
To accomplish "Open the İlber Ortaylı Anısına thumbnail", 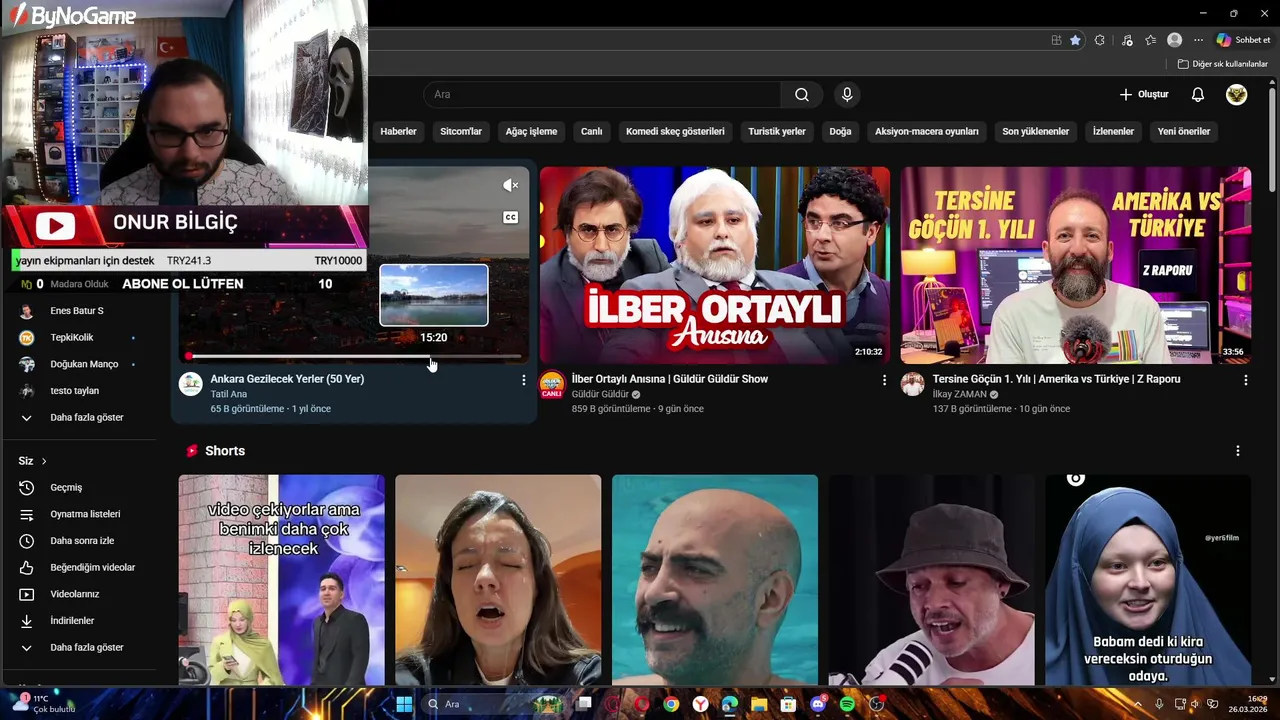I will pos(714,265).
